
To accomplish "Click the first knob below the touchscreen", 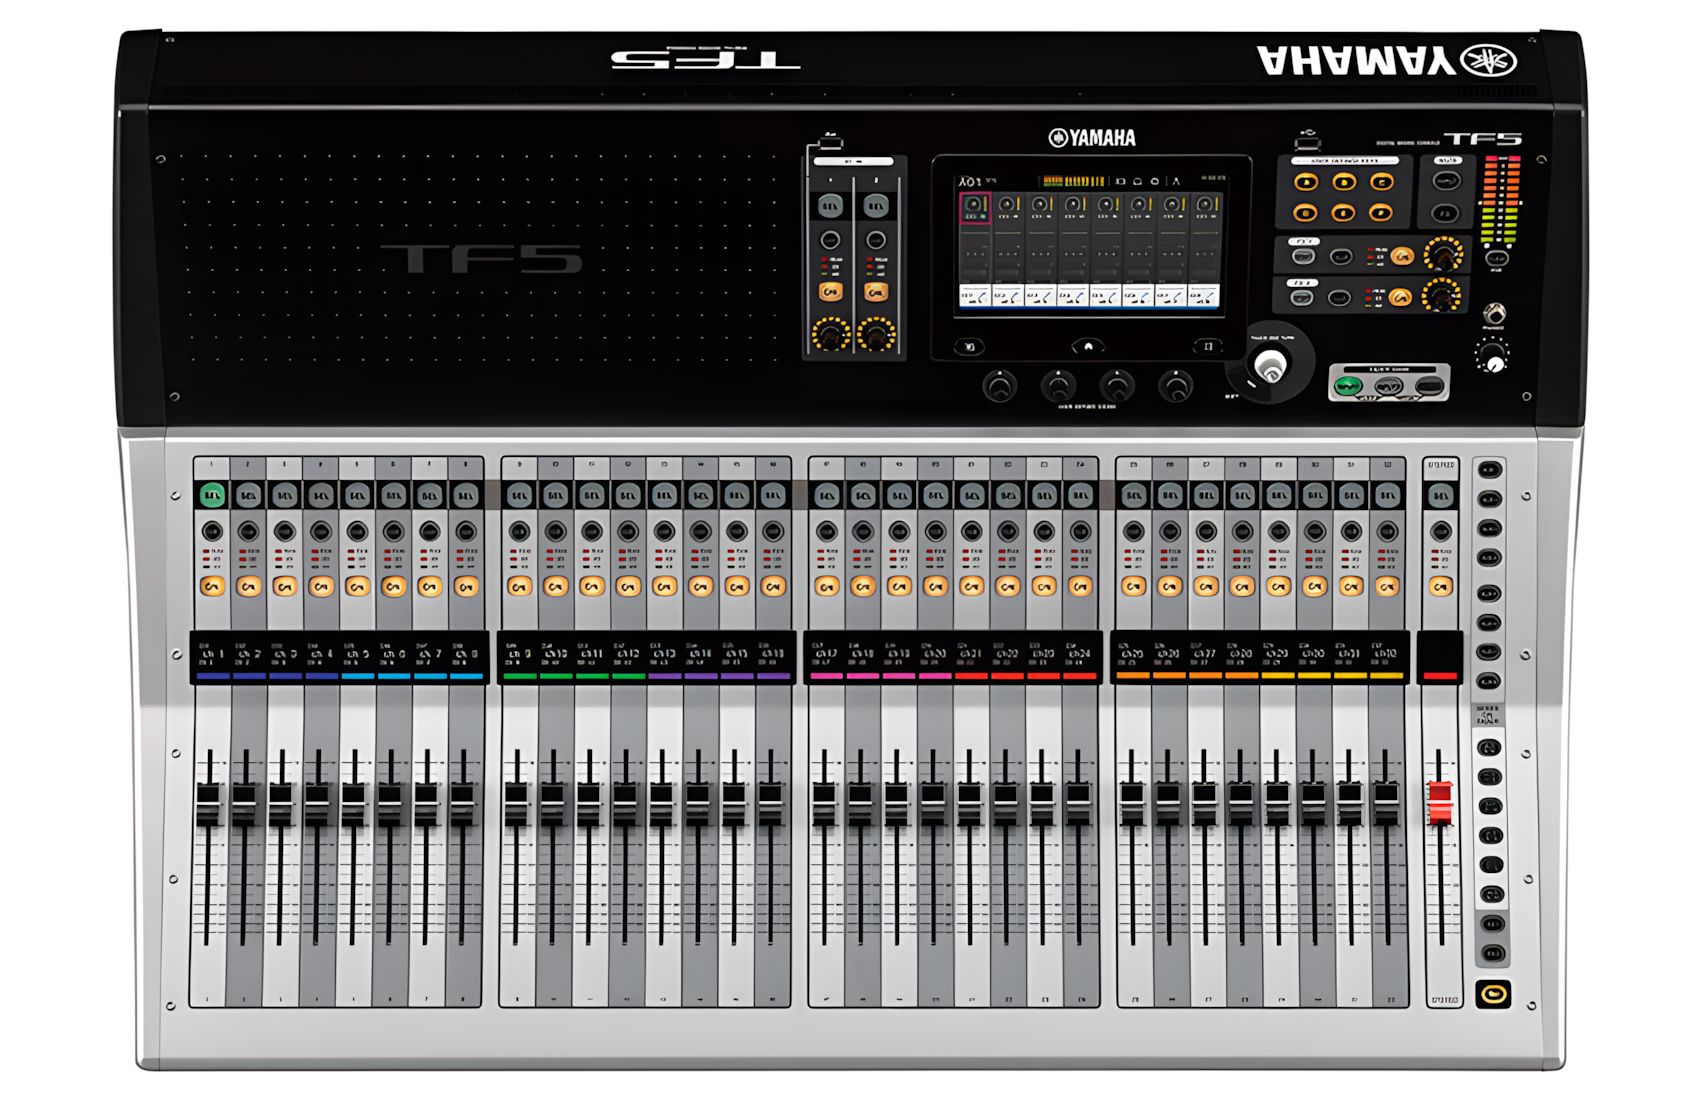I will pos(999,385).
